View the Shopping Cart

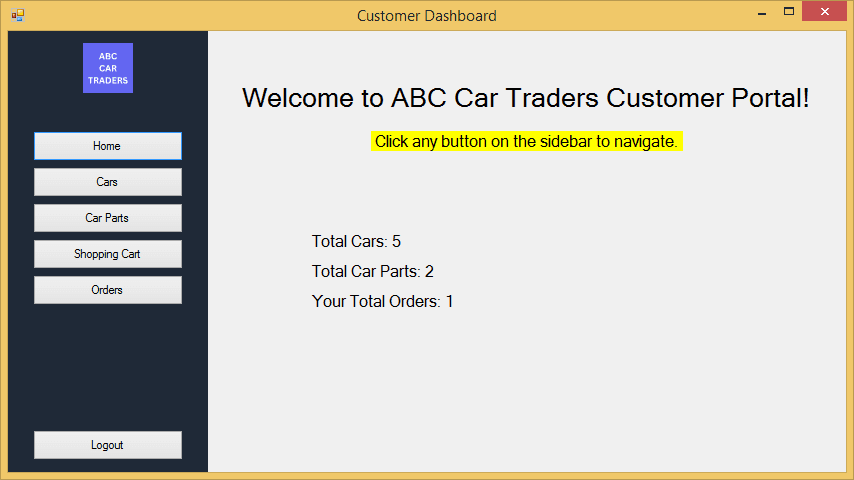pos(108,254)
